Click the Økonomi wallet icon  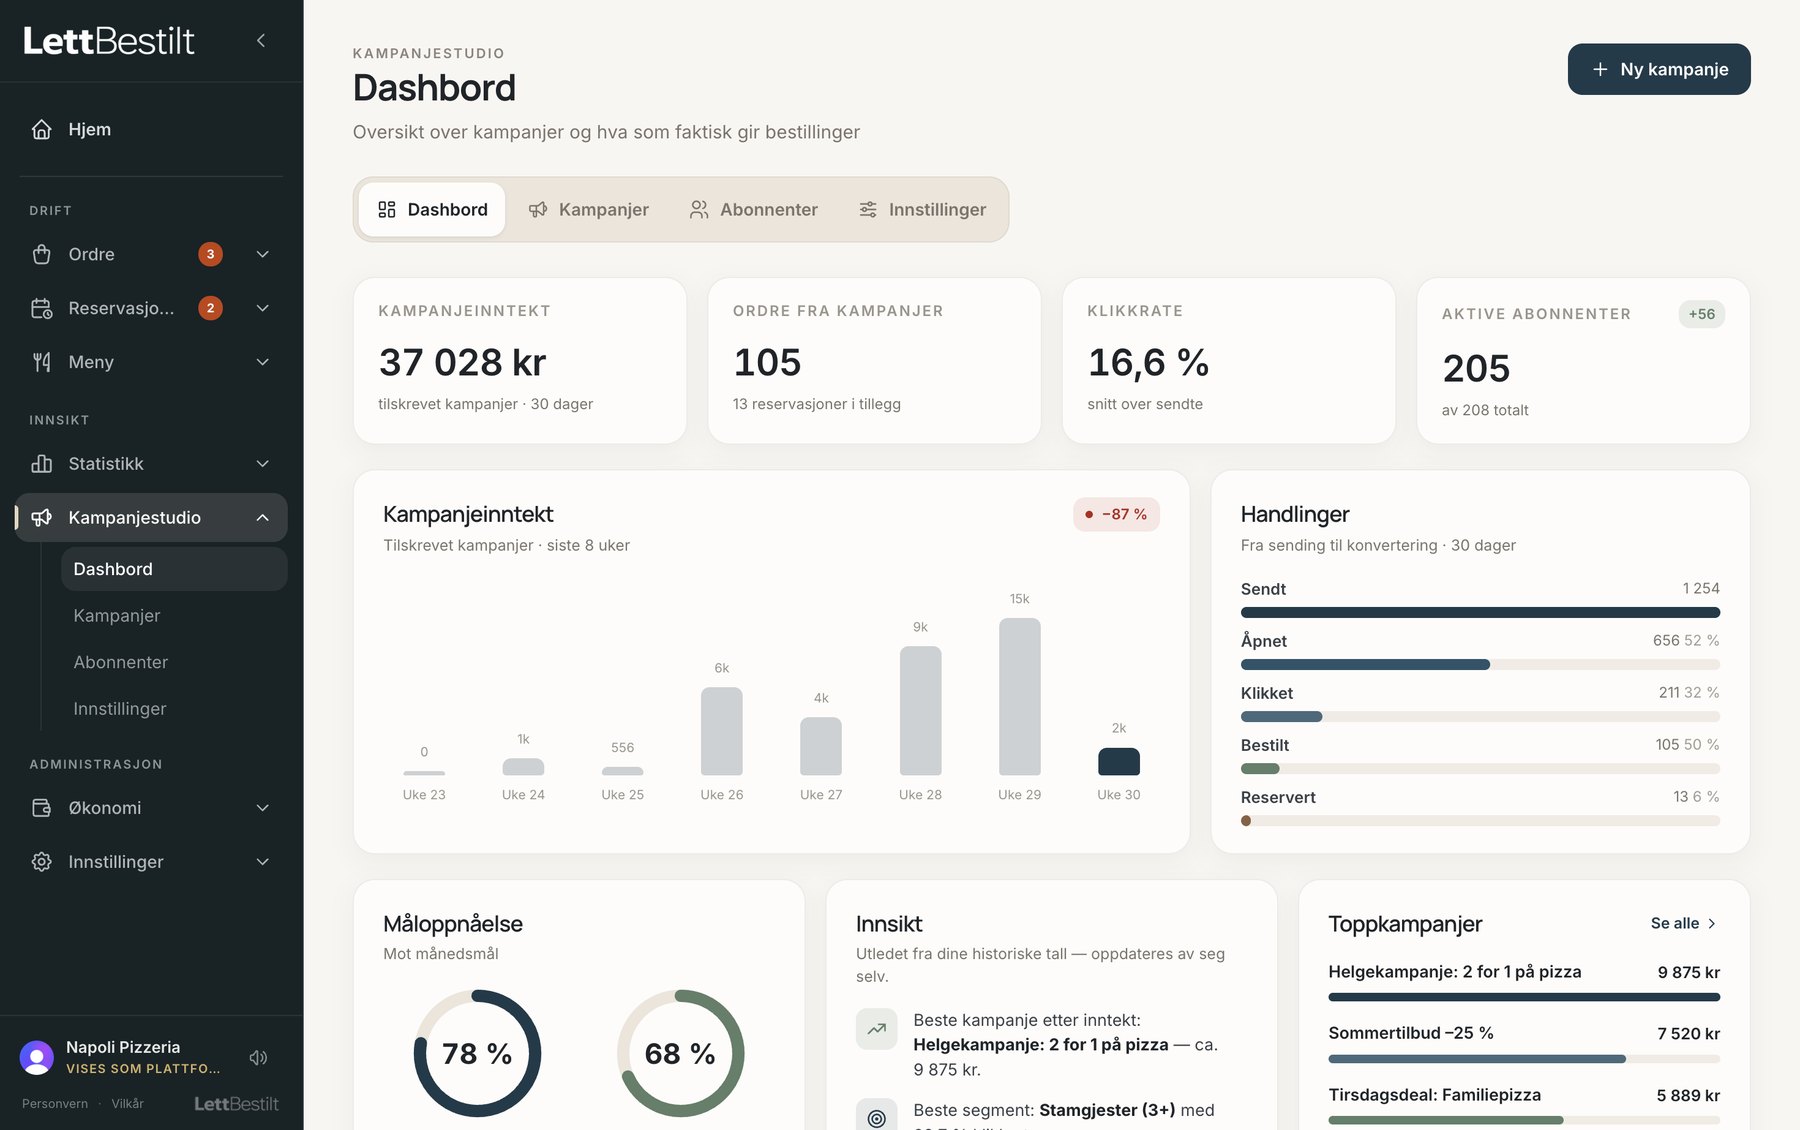[41, 807]
